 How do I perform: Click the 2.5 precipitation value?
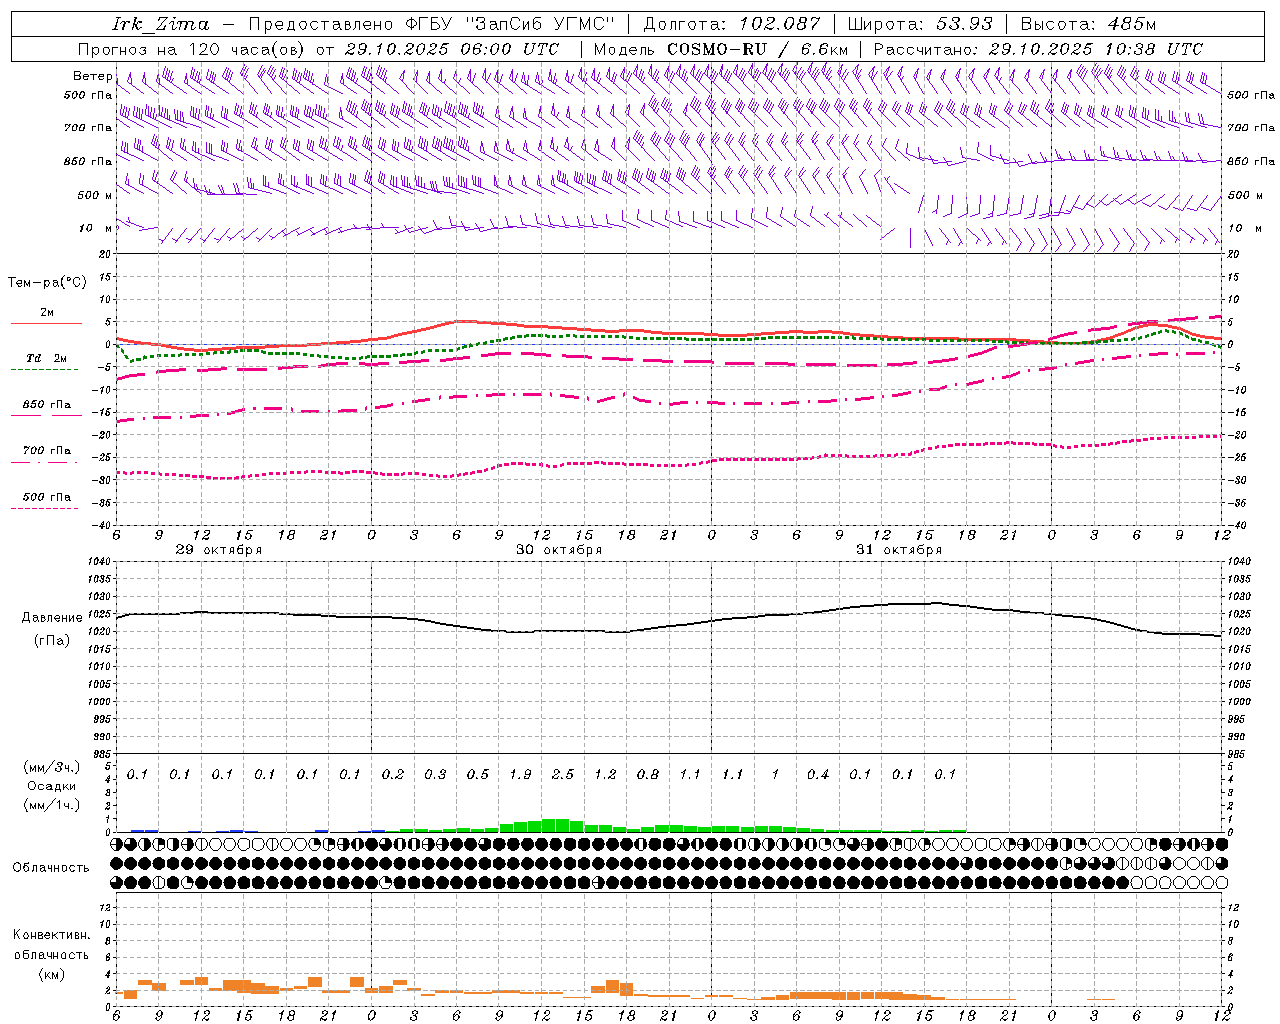(563, 774)
